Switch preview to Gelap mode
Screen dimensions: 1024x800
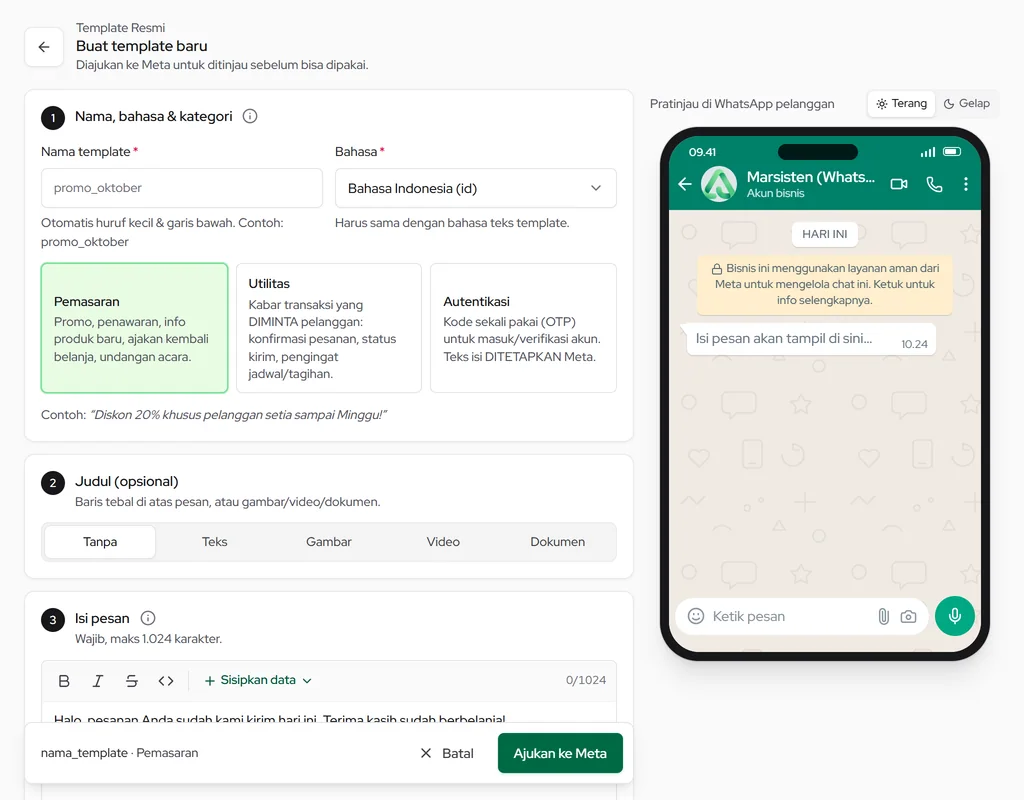[967, 103]
